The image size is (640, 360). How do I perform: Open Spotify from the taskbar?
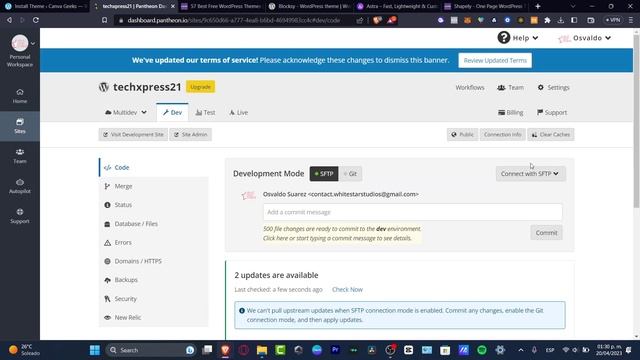tap(482, 350)
